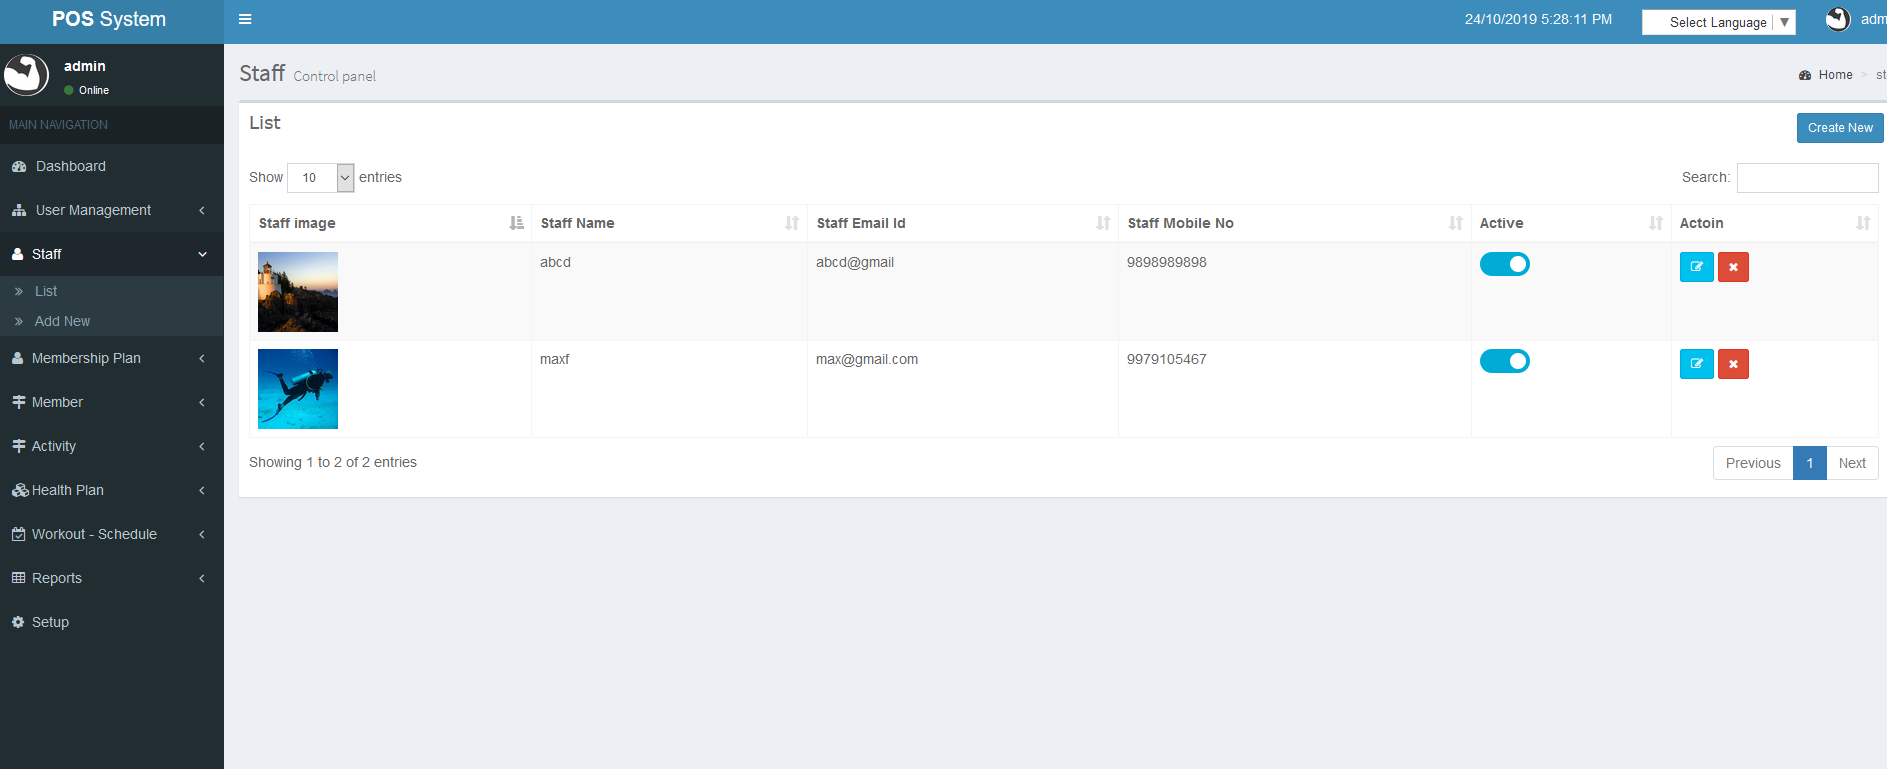Click the Reports table icon
This screenshot has height=769, width=1887.
(x=18, y=578)
